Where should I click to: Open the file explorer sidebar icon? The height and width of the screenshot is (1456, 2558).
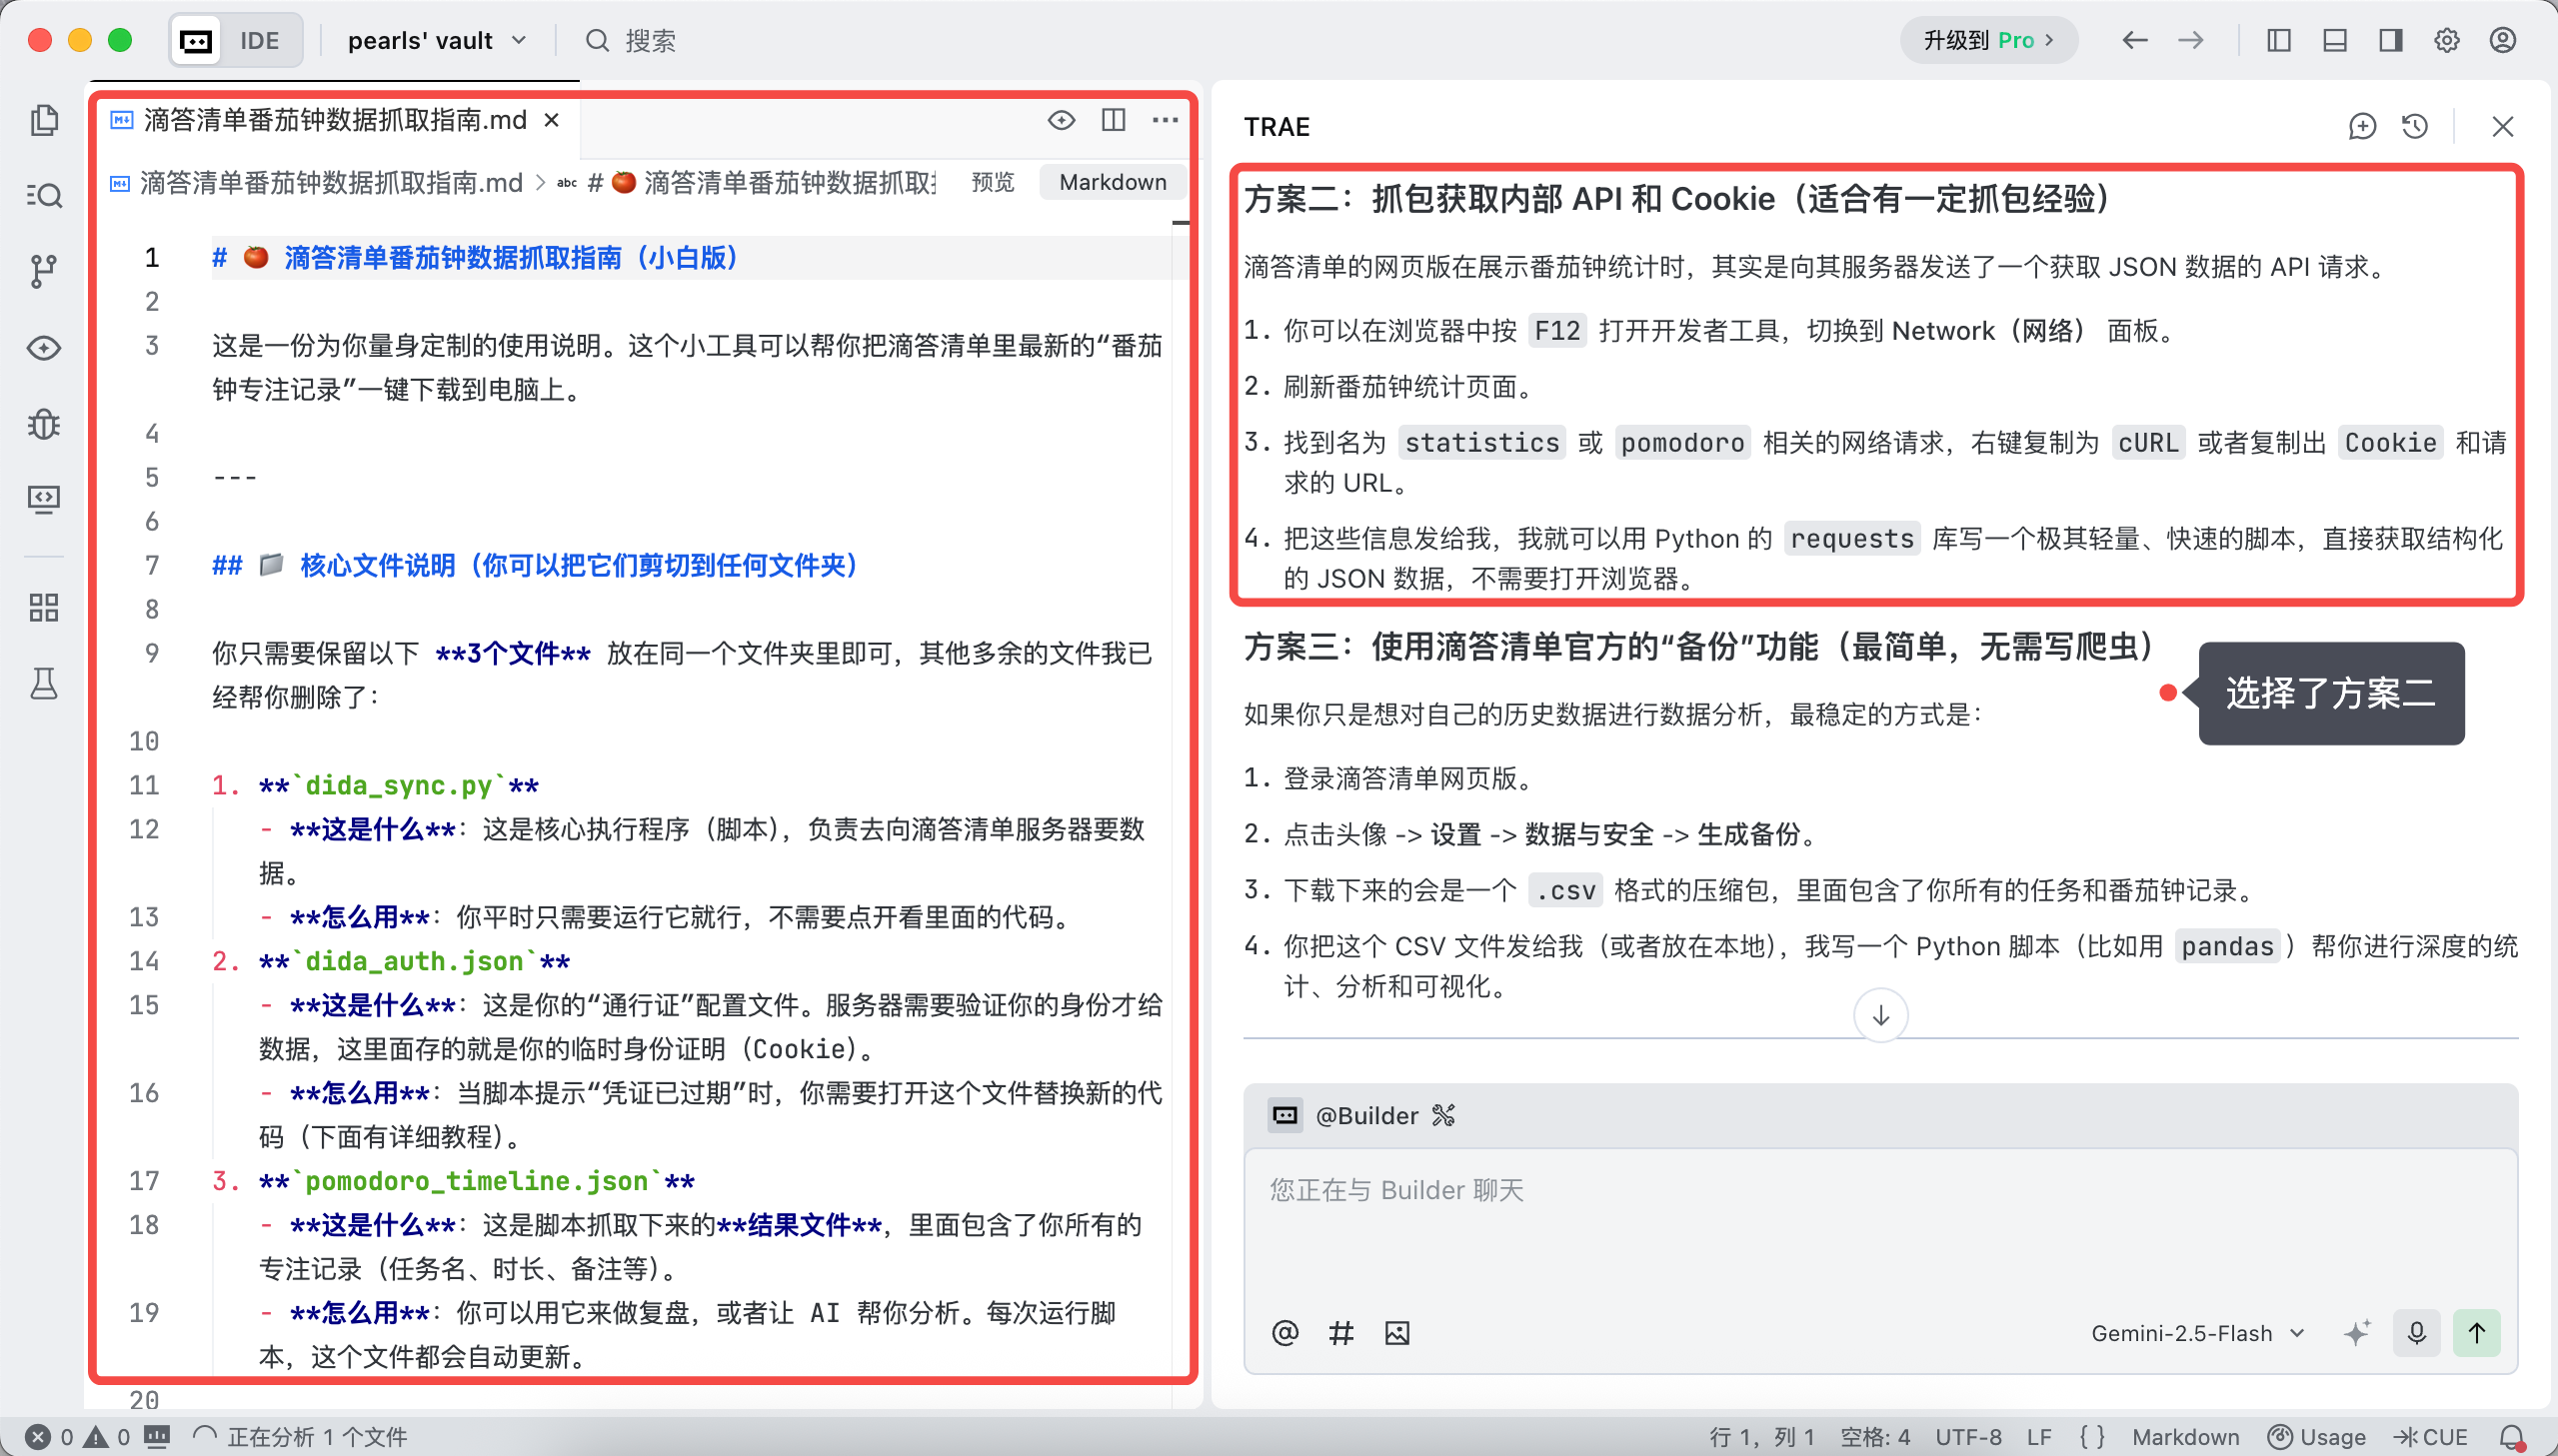pos(44,120)
